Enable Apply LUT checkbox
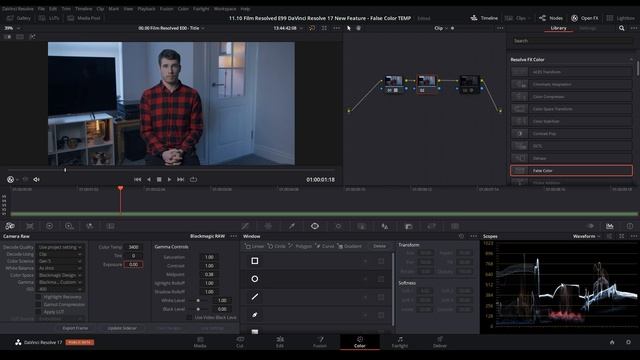This screenshot has width=640, height=360. 38,312
